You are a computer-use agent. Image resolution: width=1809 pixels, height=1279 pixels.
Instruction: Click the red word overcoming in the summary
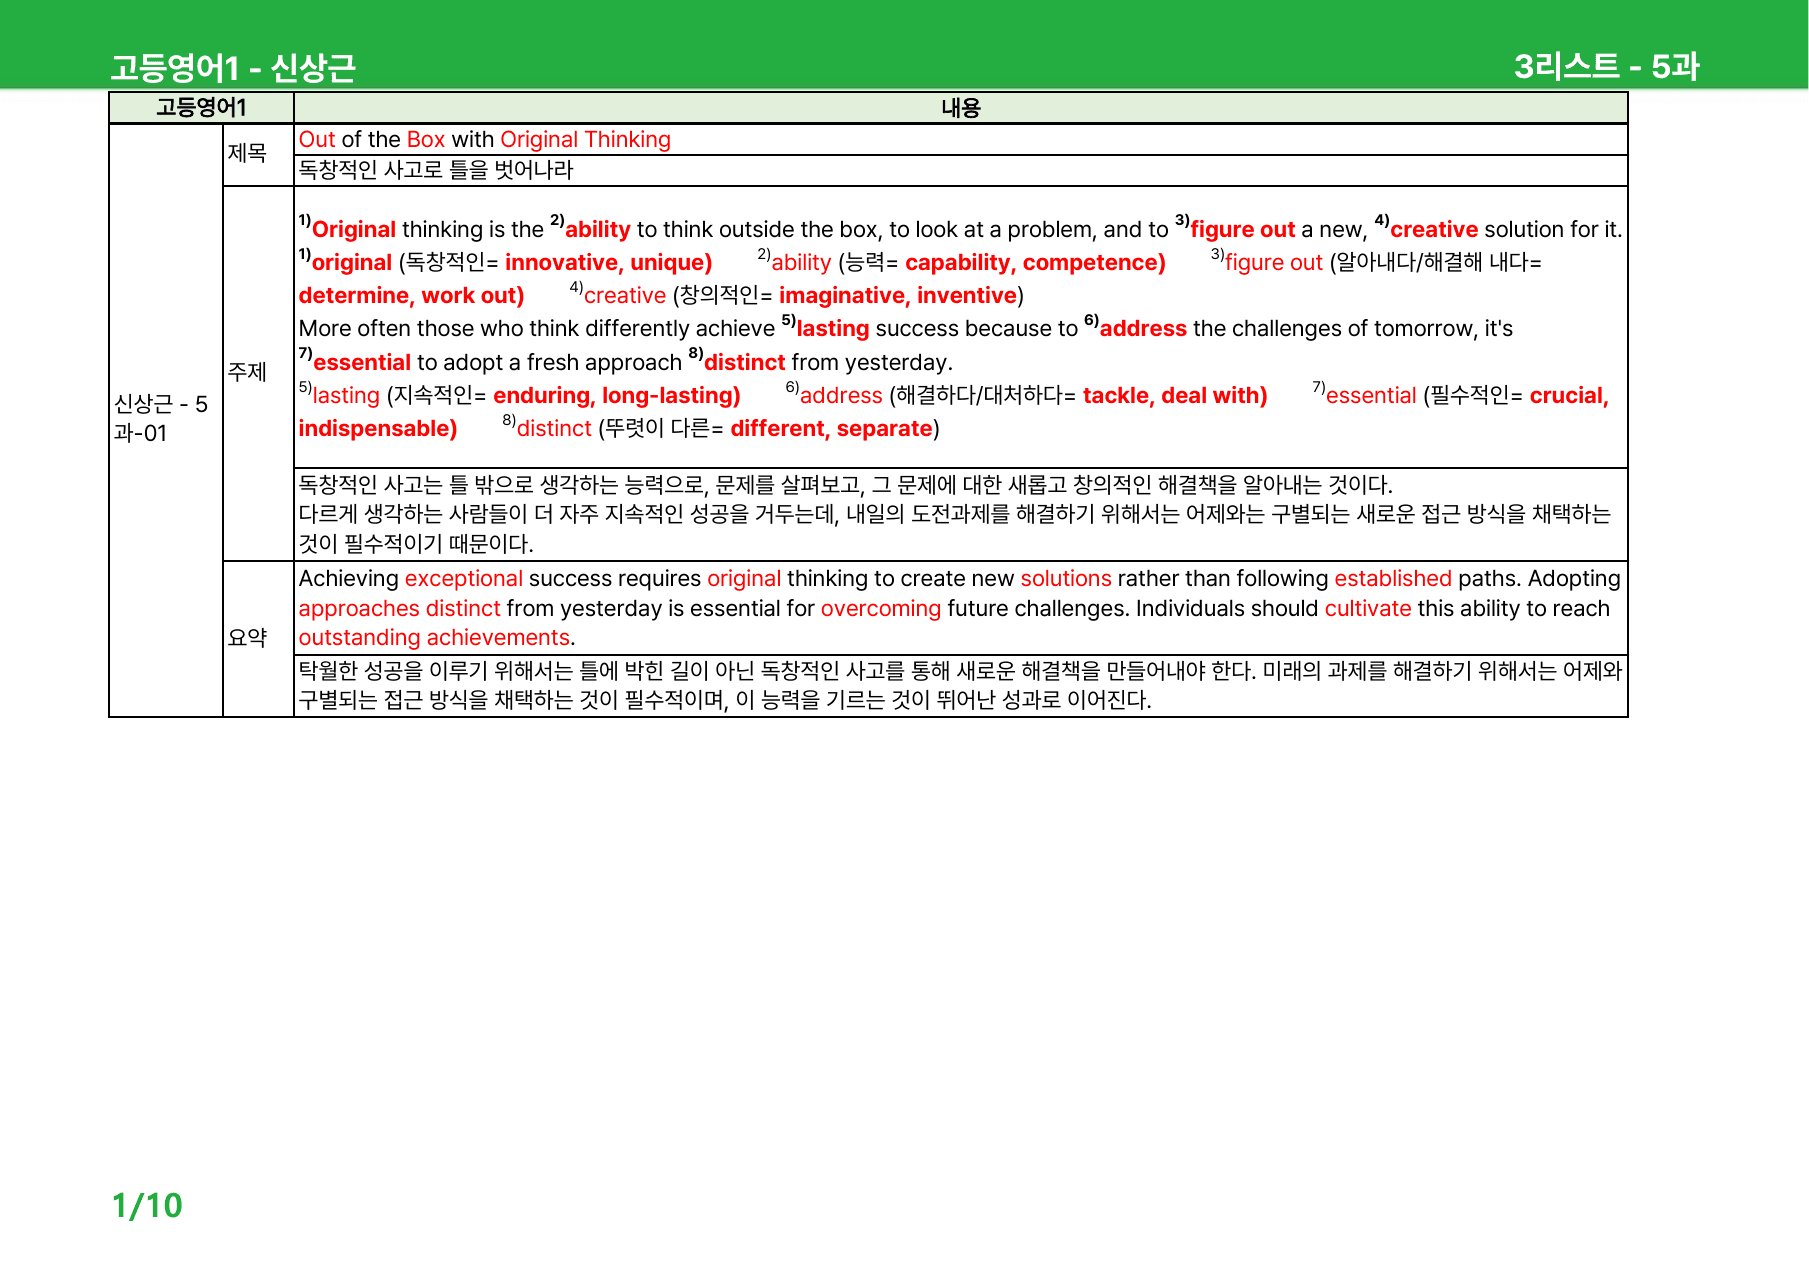click(x=881, y=609)
